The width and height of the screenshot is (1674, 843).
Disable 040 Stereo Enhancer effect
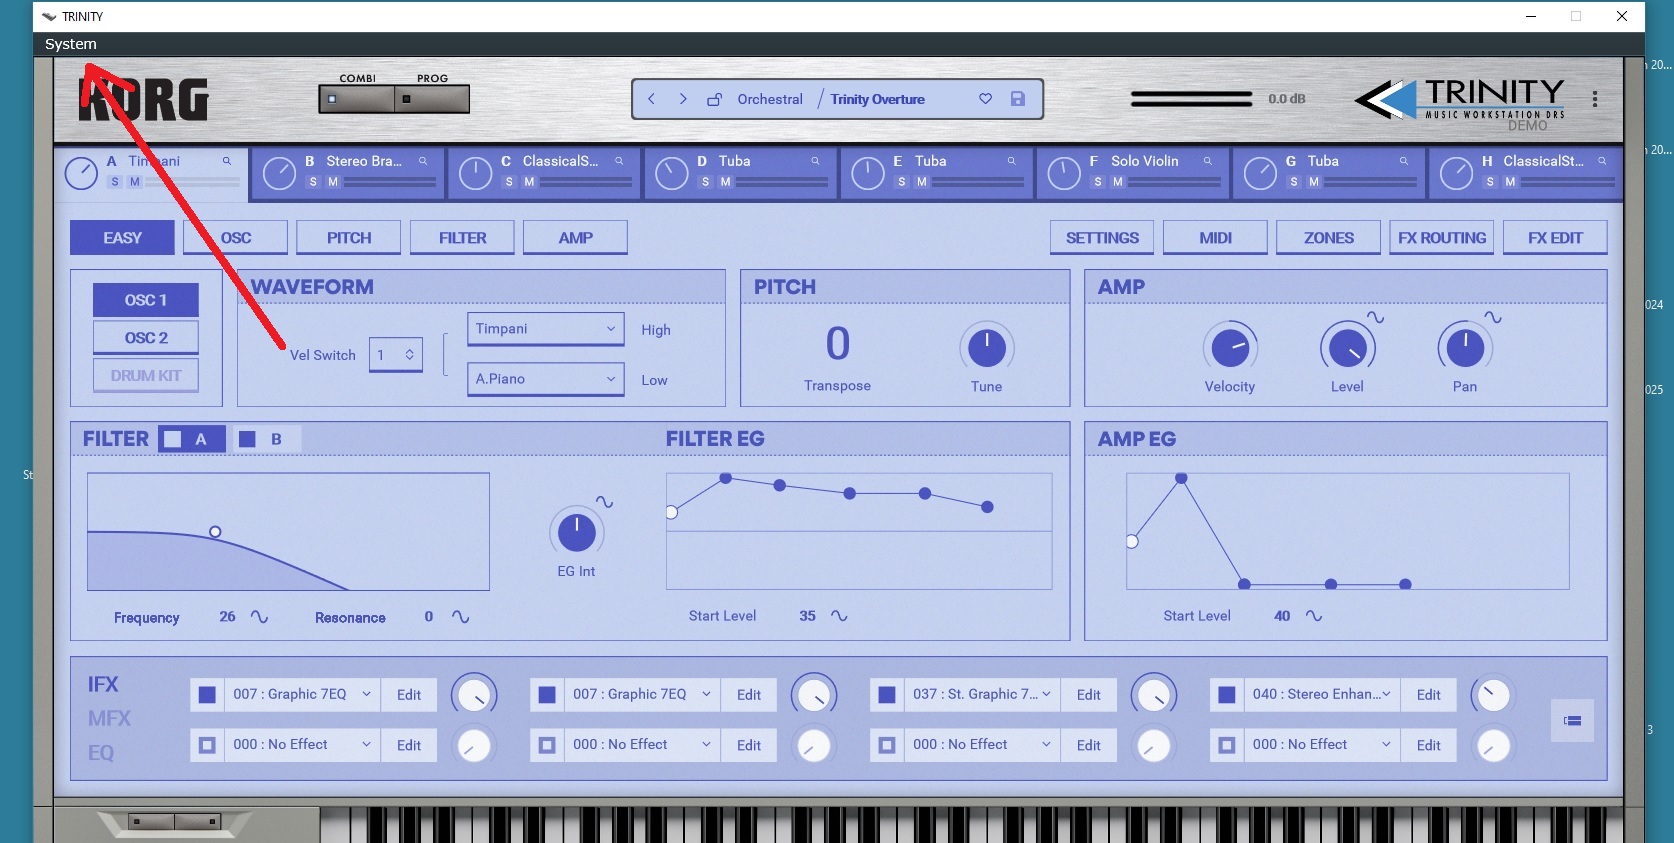click(1227, 695)
